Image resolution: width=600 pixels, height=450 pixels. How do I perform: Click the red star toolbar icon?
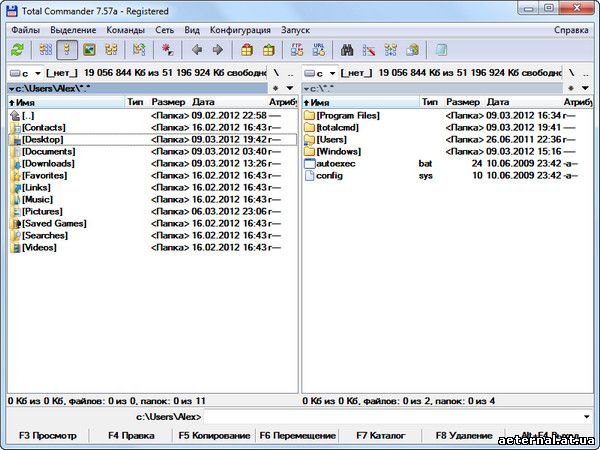168,50
